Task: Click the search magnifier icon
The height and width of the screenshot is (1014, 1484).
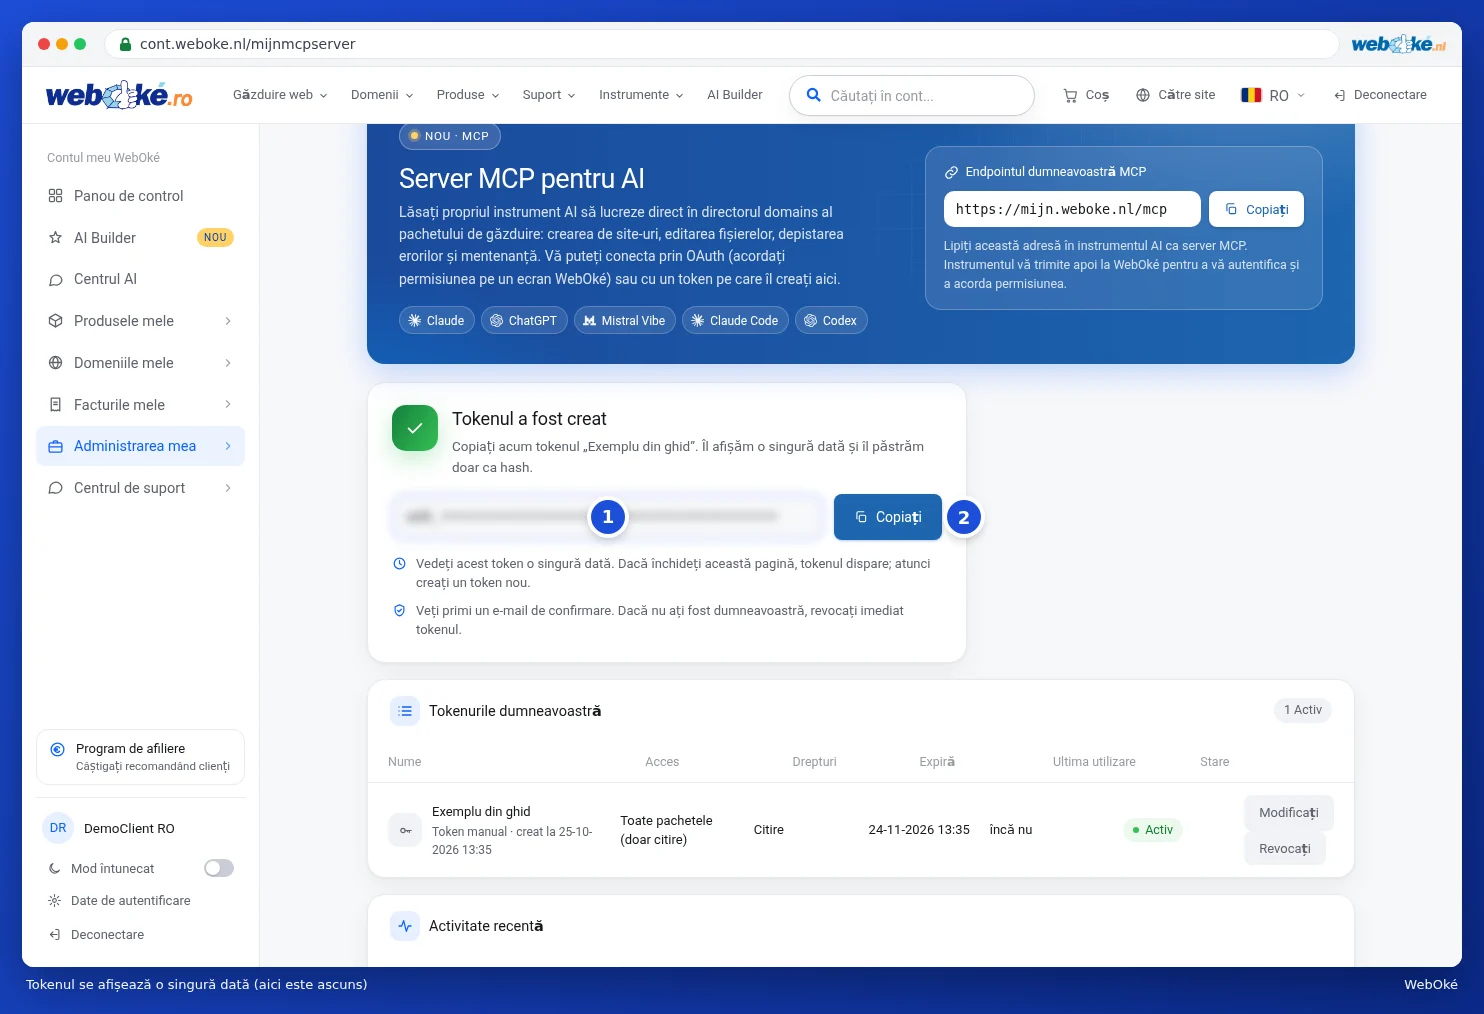Action: [x=814, y=96]
